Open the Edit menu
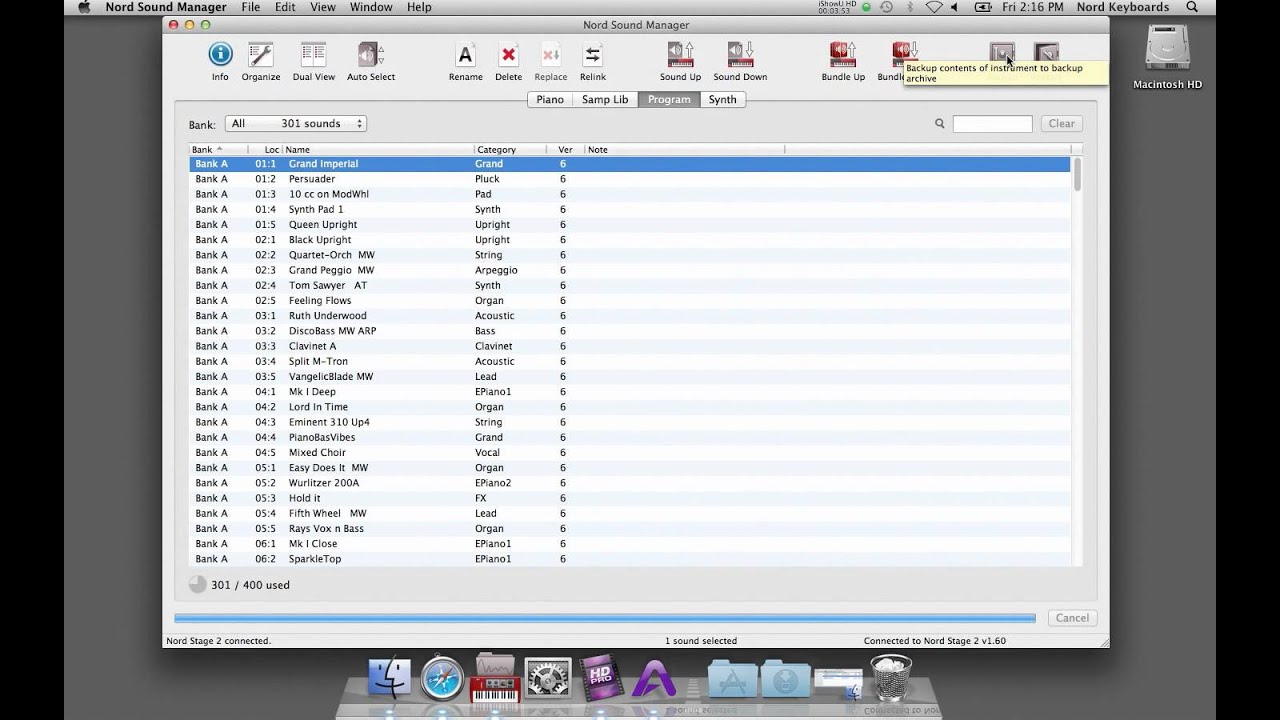The image size is (1280, 720). tap(286, 7)
